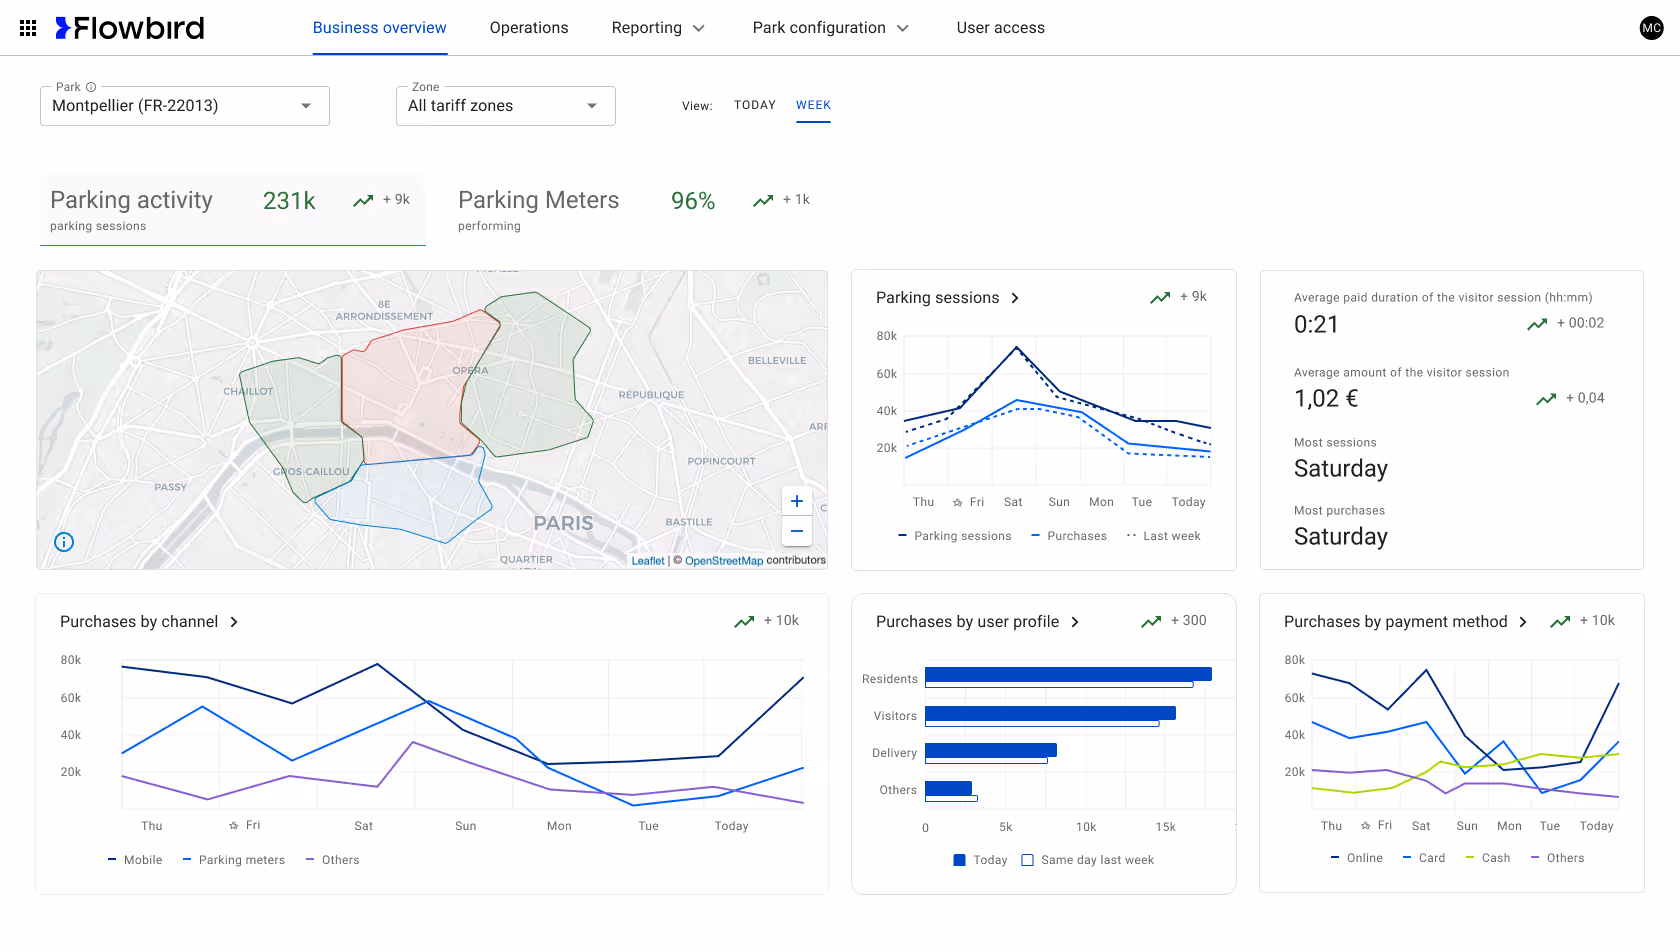The height and width of the screenshot is (952, 1680).
Task: Click the star icon next to Fri in Parking sessions chart
Action: pos(958,503)
